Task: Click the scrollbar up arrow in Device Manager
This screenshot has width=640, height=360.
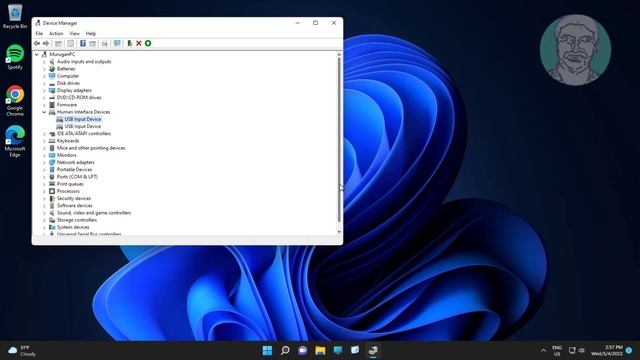Action: pyautogui.click(x=339, y=54)
